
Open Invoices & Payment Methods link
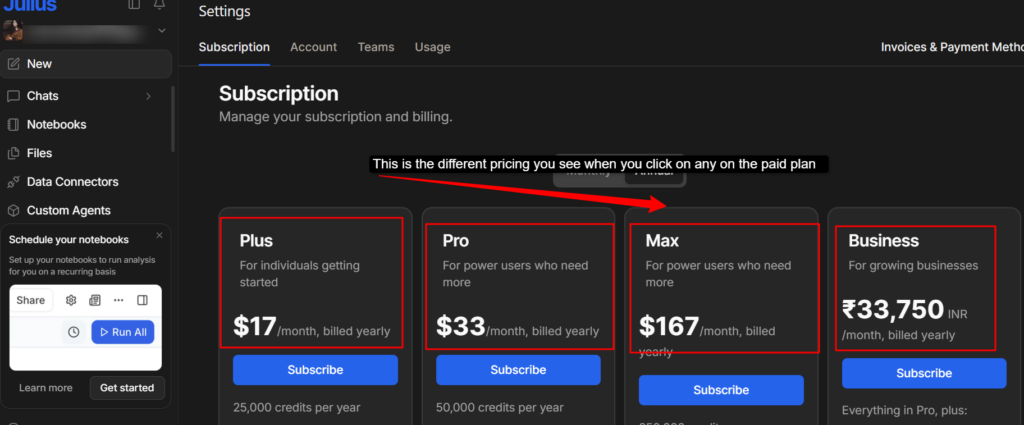[952, 47]
